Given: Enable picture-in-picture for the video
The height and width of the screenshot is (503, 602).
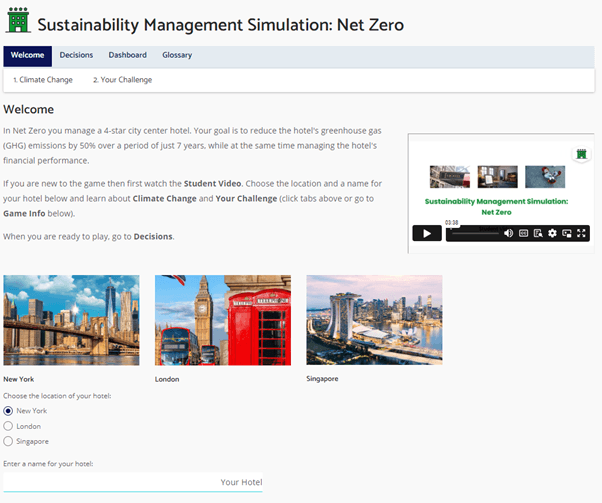Looking at the screenshot, I should pos(566,233).
